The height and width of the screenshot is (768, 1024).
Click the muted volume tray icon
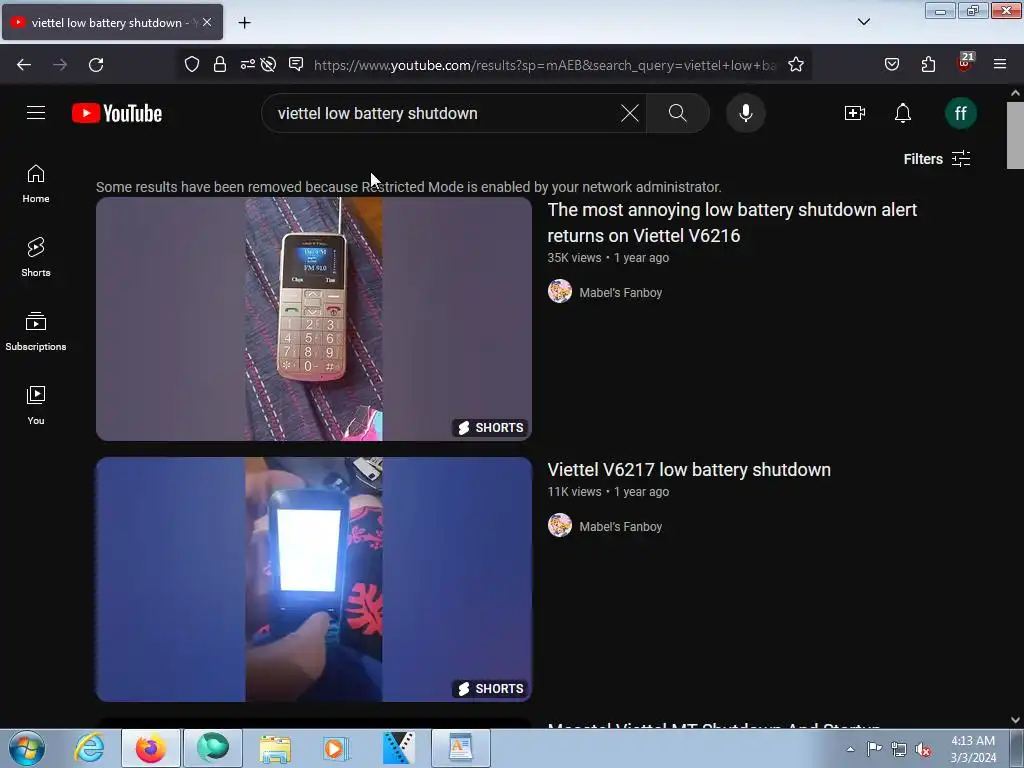(923, 749)
